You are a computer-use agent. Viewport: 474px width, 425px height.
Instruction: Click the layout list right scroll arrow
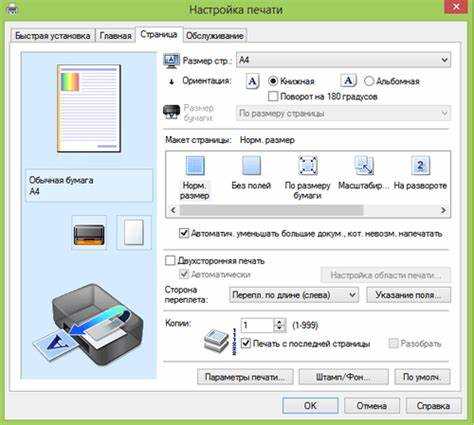[443, 210]
